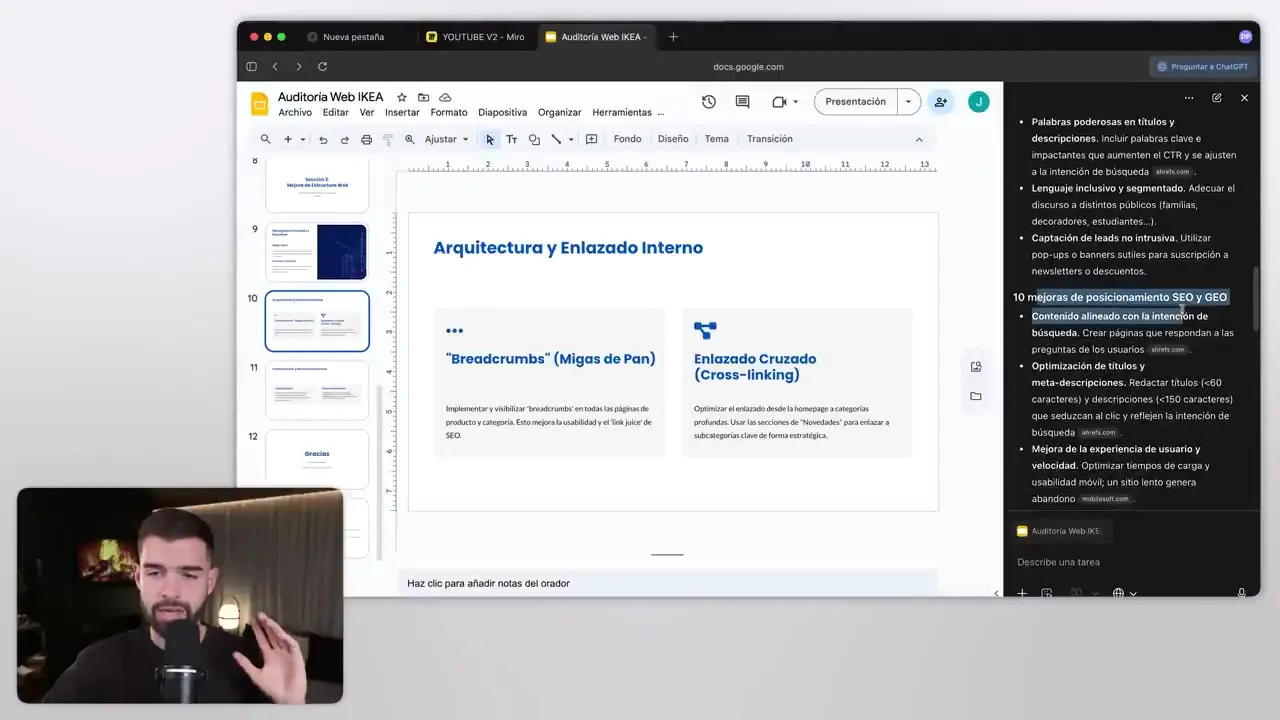The width and height of the screenshot is (1280, 720).
Task: Open the Diapositiva menu
Action: tap(502, 113)
